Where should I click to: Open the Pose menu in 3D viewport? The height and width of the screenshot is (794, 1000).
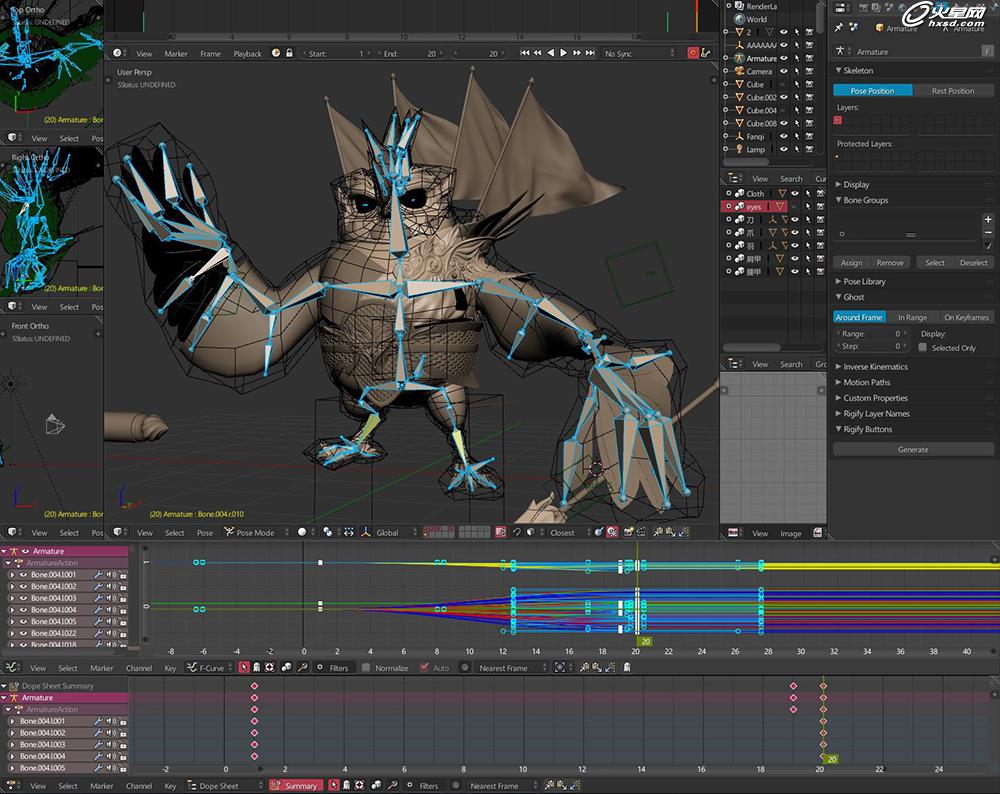pos(205,533)
